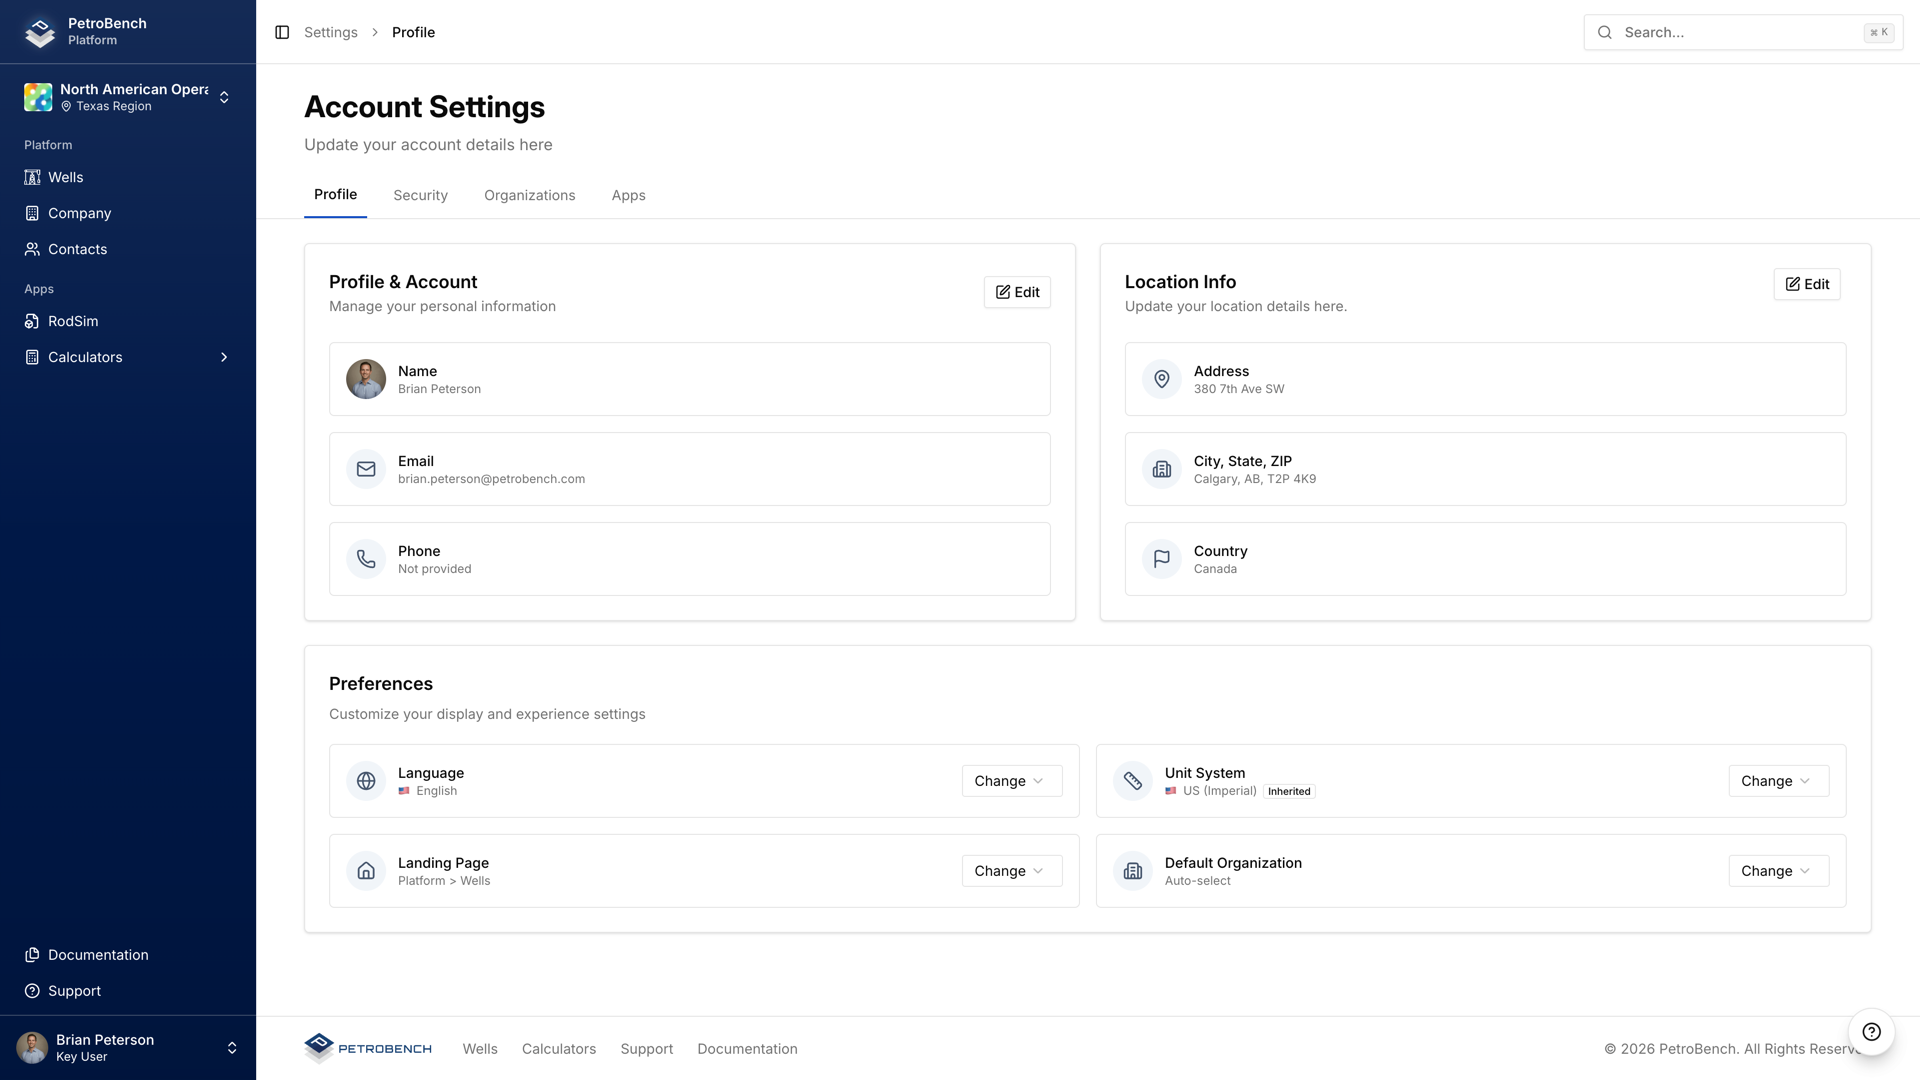
Task: Switch to the Security tab
Action: click(420, 195)
